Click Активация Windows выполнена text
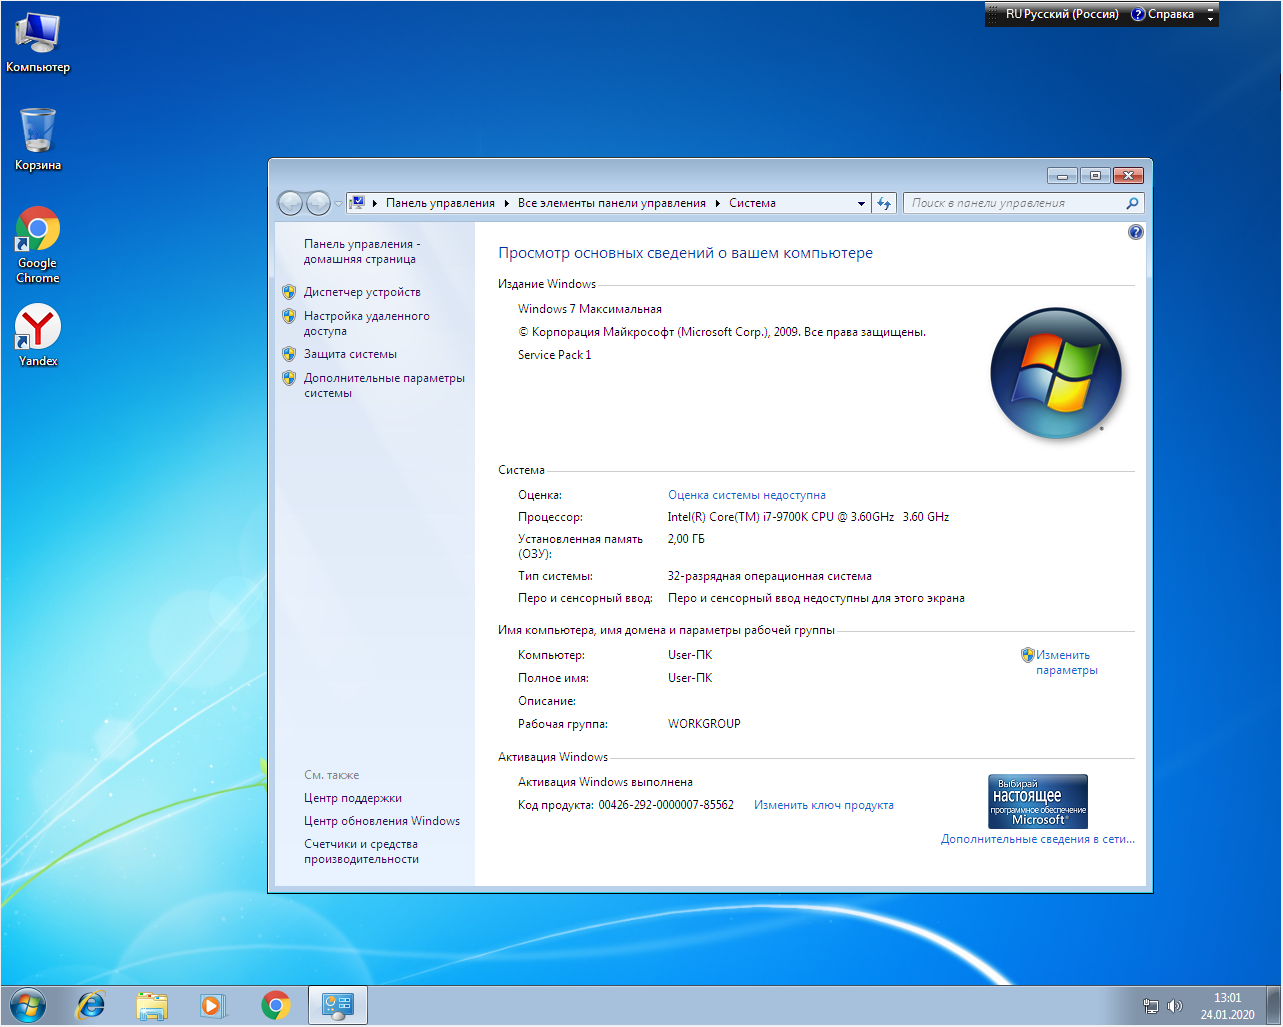The image size is (1283, 1027). pos(605,782)
